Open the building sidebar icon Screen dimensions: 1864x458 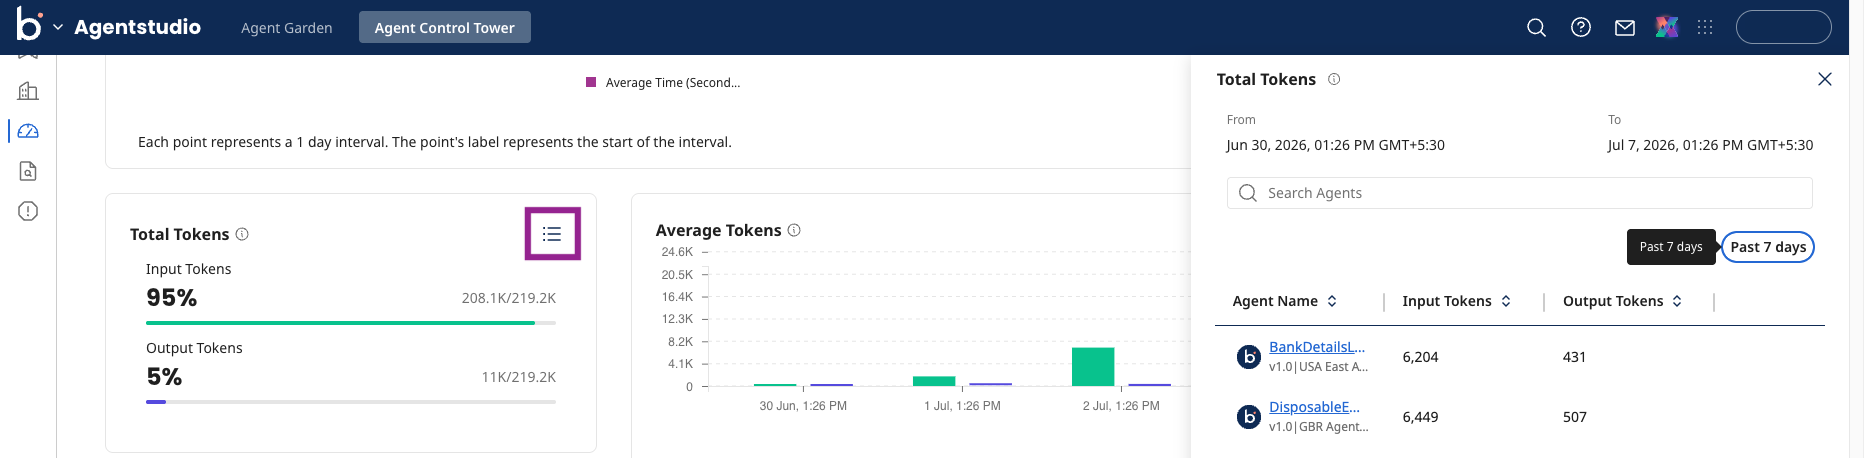[x=28, y=91]
